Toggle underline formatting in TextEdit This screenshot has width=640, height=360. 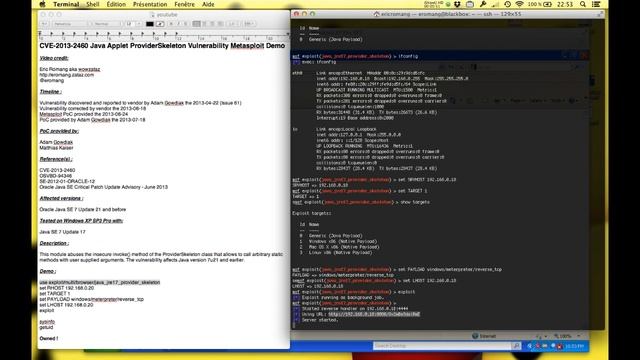coord(186,24)
